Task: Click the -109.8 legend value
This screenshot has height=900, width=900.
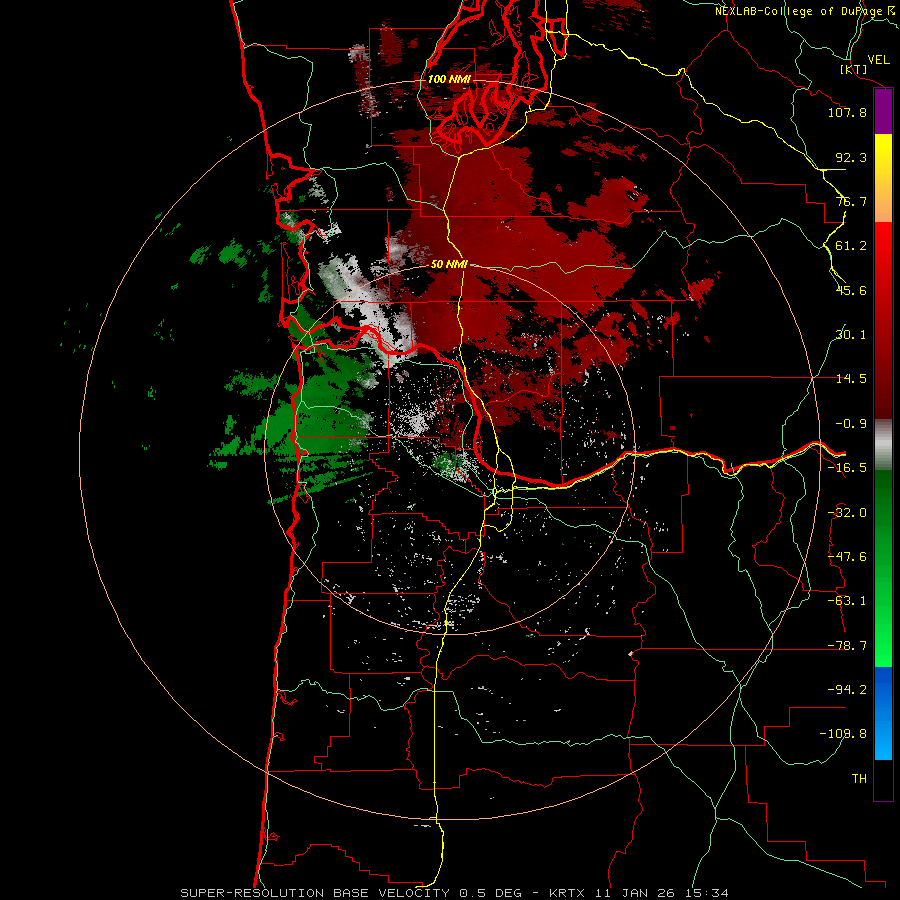Action: point(843,734)
